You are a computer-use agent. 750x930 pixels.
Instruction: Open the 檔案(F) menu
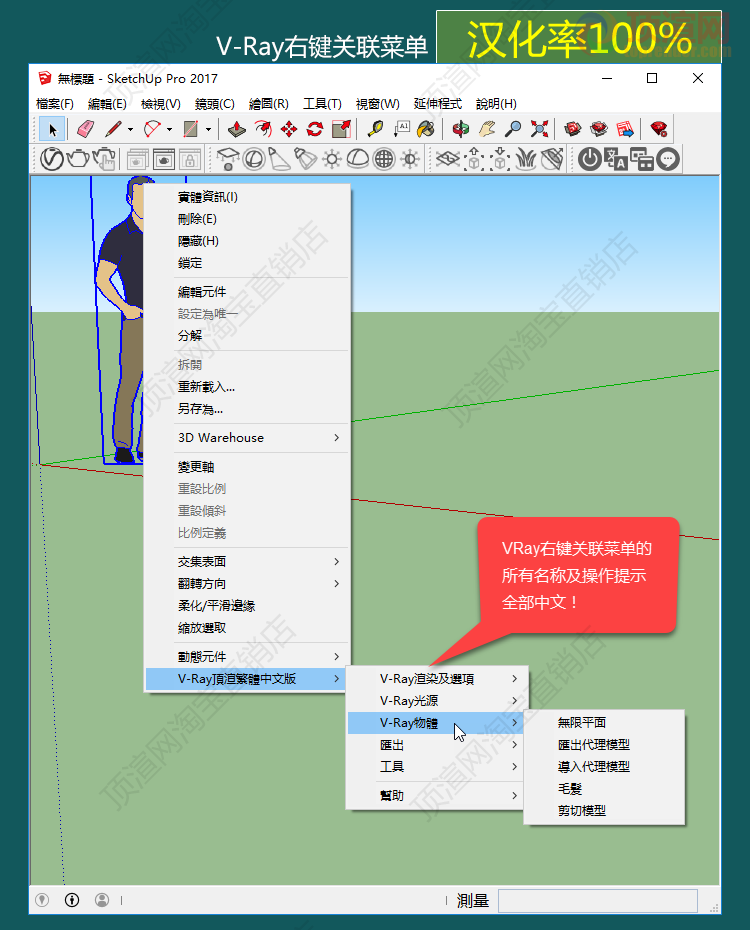tap(55, 104)
